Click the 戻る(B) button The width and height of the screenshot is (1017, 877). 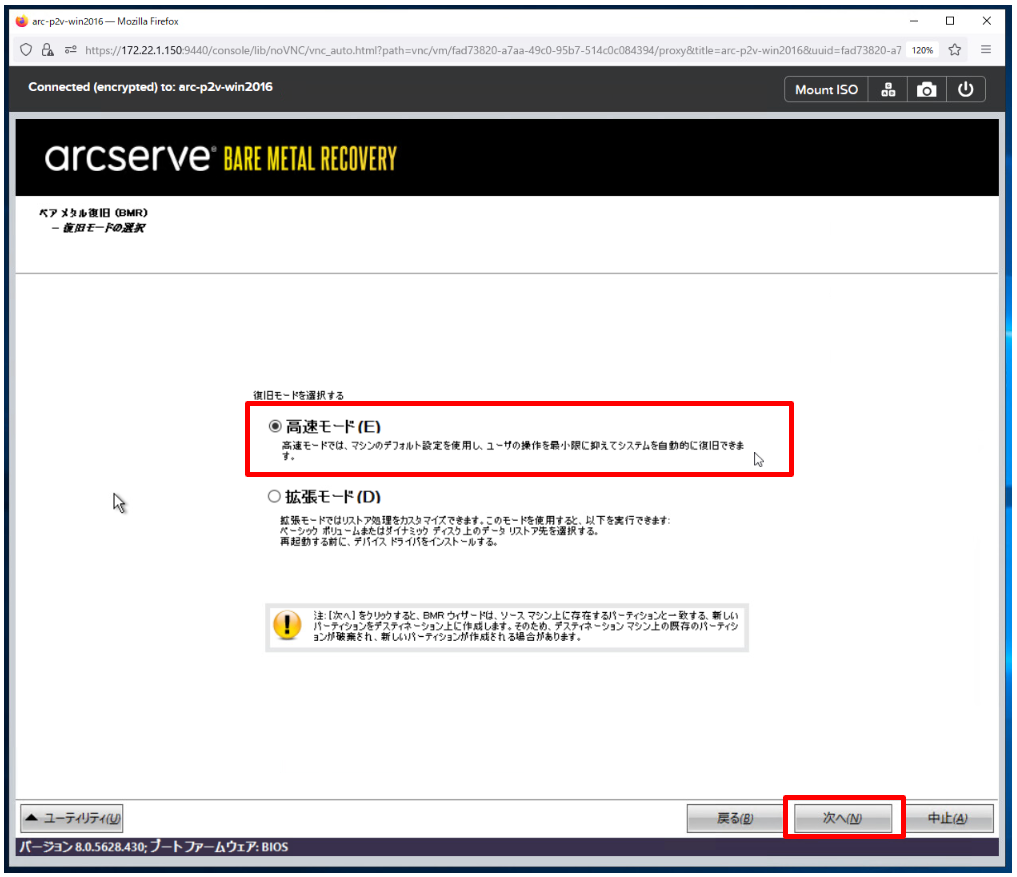(734, 818)
